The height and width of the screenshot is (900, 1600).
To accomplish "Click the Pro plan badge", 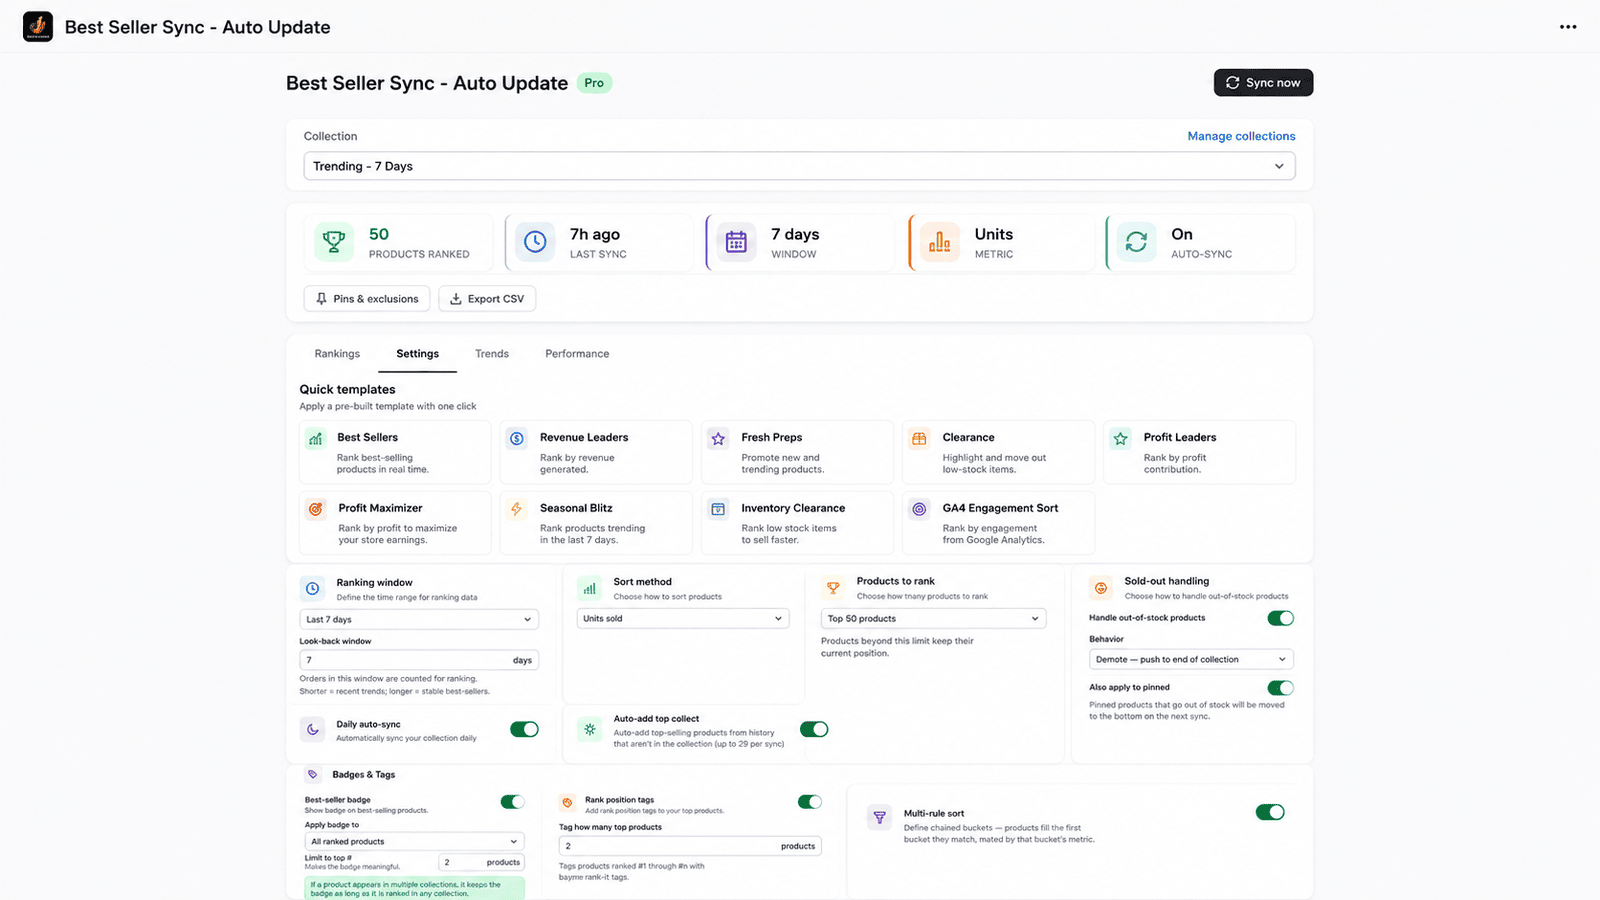I will coord(594,83).
